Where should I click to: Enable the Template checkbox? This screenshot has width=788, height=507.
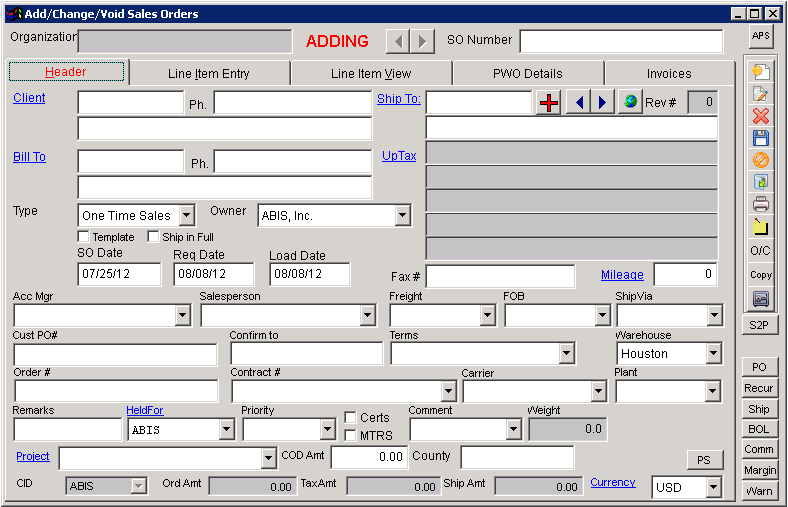84,237
